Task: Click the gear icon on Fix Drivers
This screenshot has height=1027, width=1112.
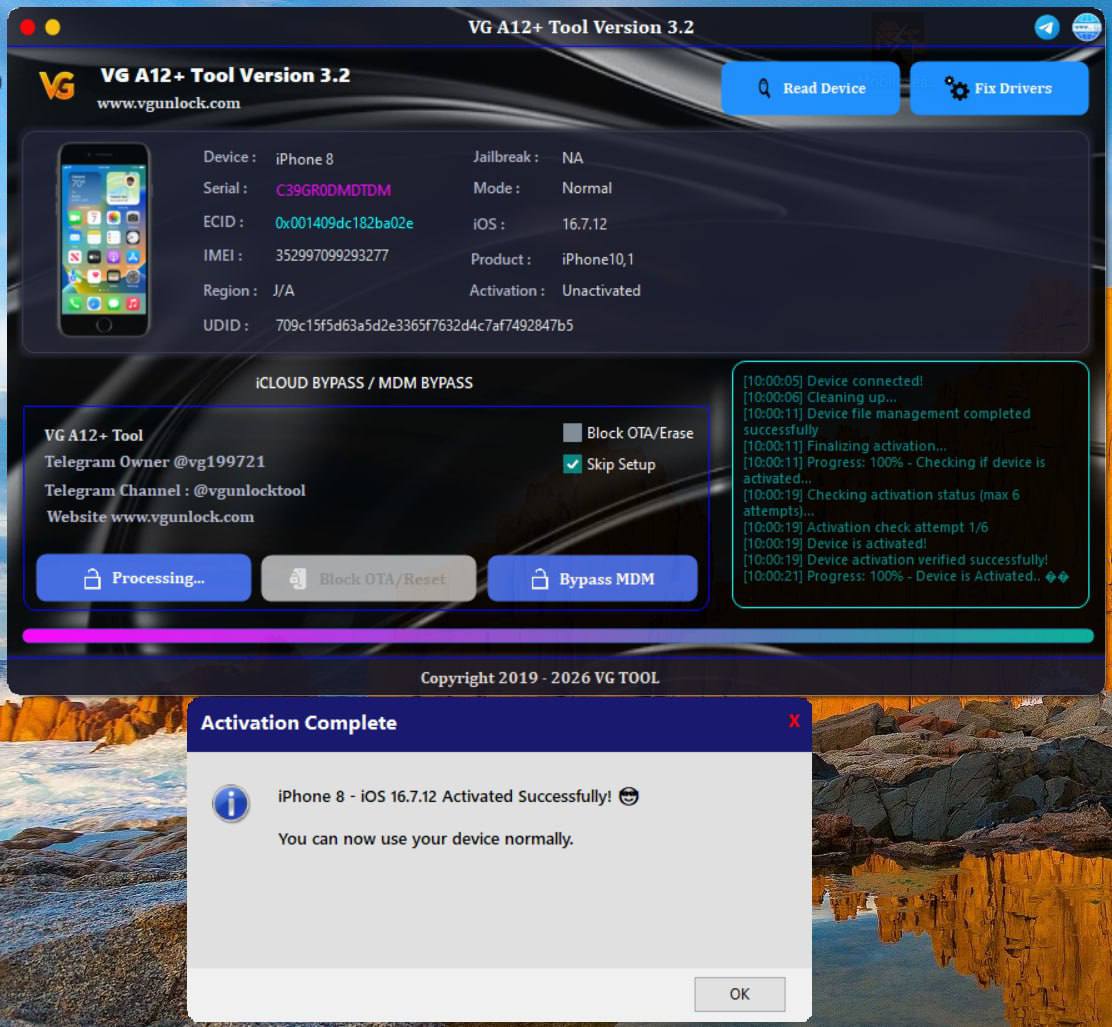Action: pyautogui.click(x=957, y=89)
